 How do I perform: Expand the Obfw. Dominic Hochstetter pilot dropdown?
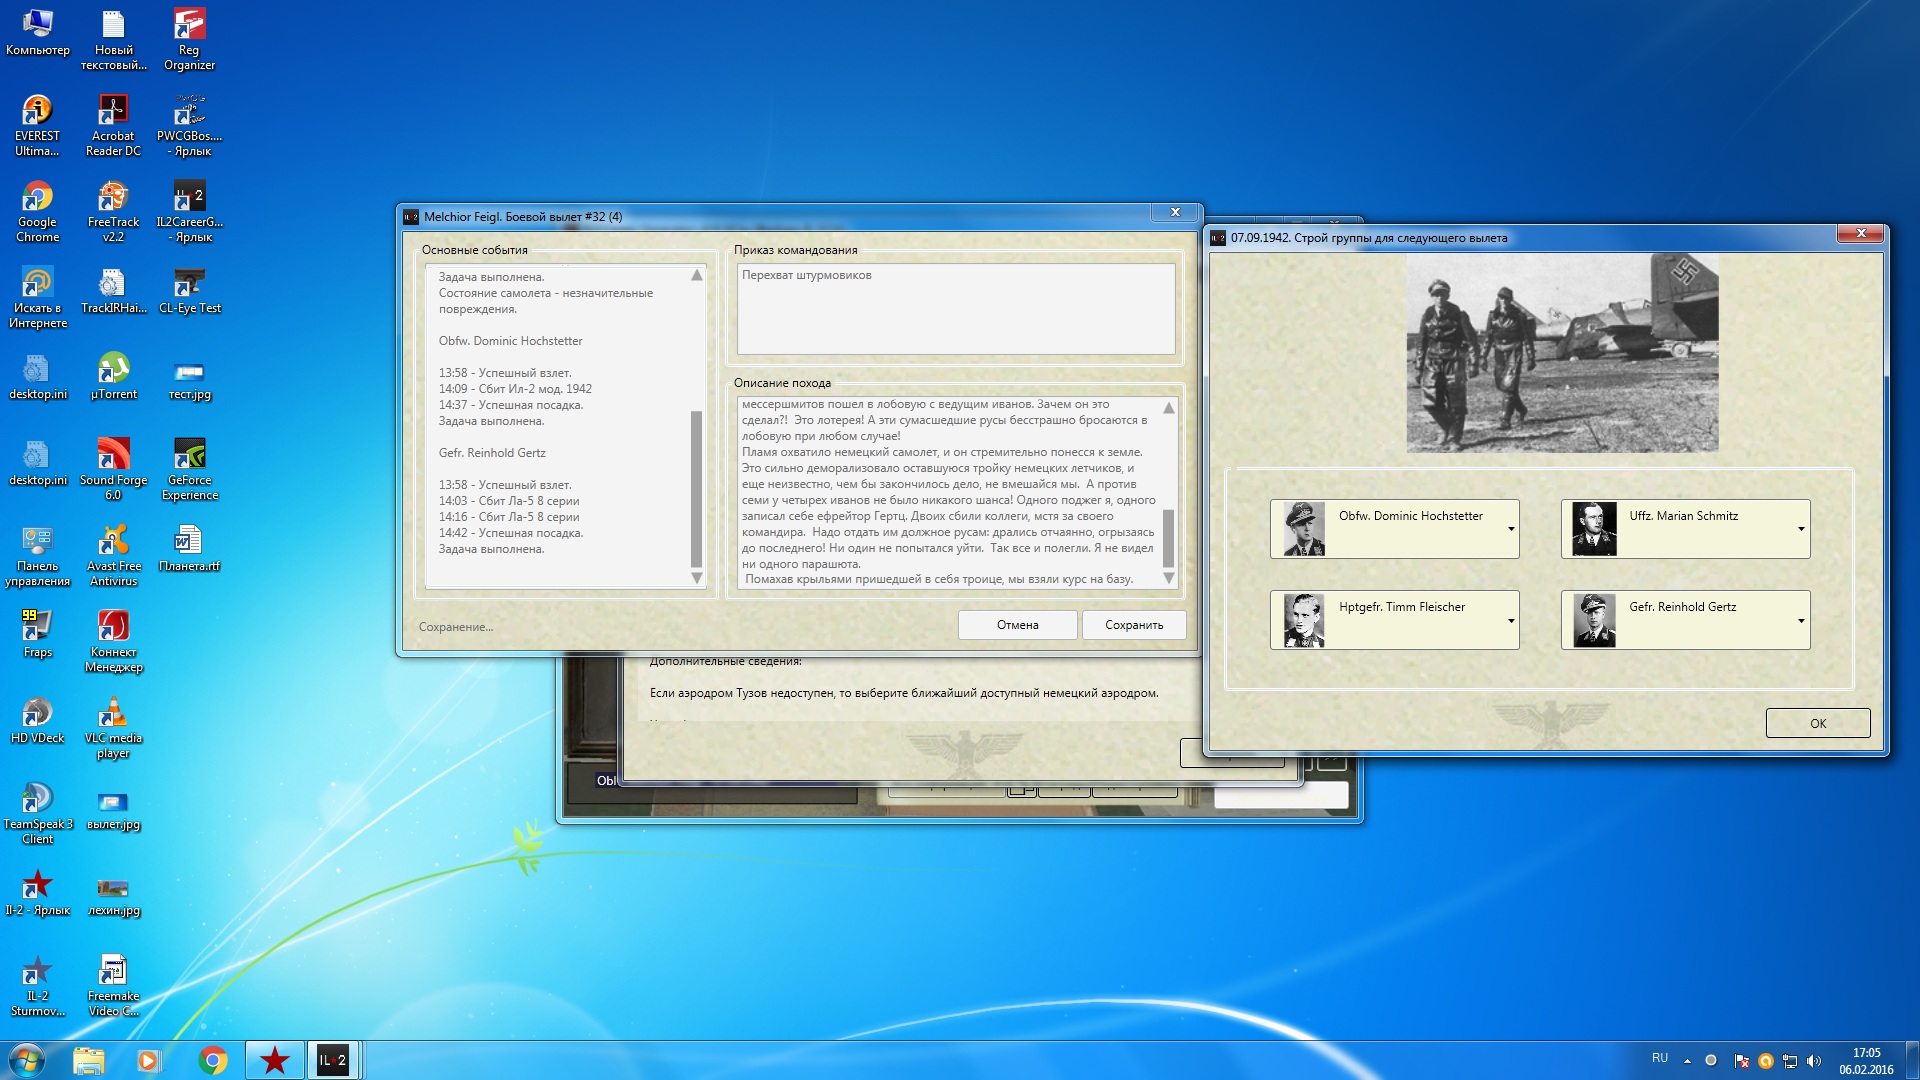(x=1510, y=529)
